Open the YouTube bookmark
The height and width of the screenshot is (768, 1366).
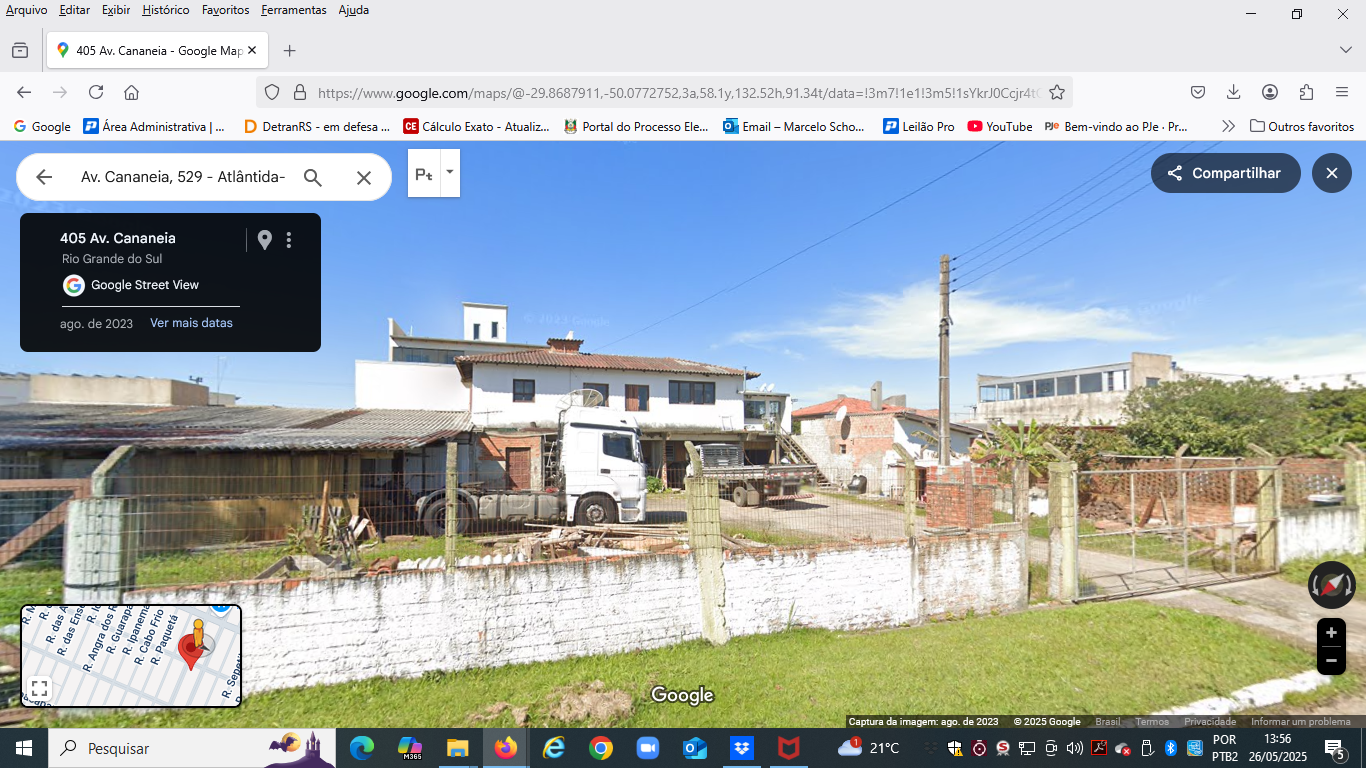pos(1000,126)
